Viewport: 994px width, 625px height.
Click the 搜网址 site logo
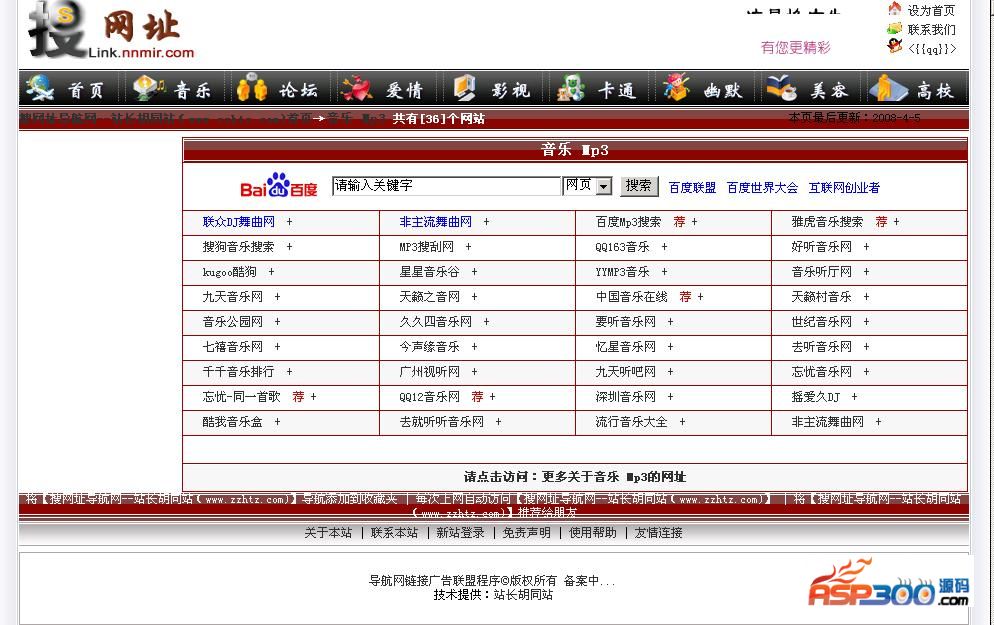pyautogui.click(x=111, y=30)
